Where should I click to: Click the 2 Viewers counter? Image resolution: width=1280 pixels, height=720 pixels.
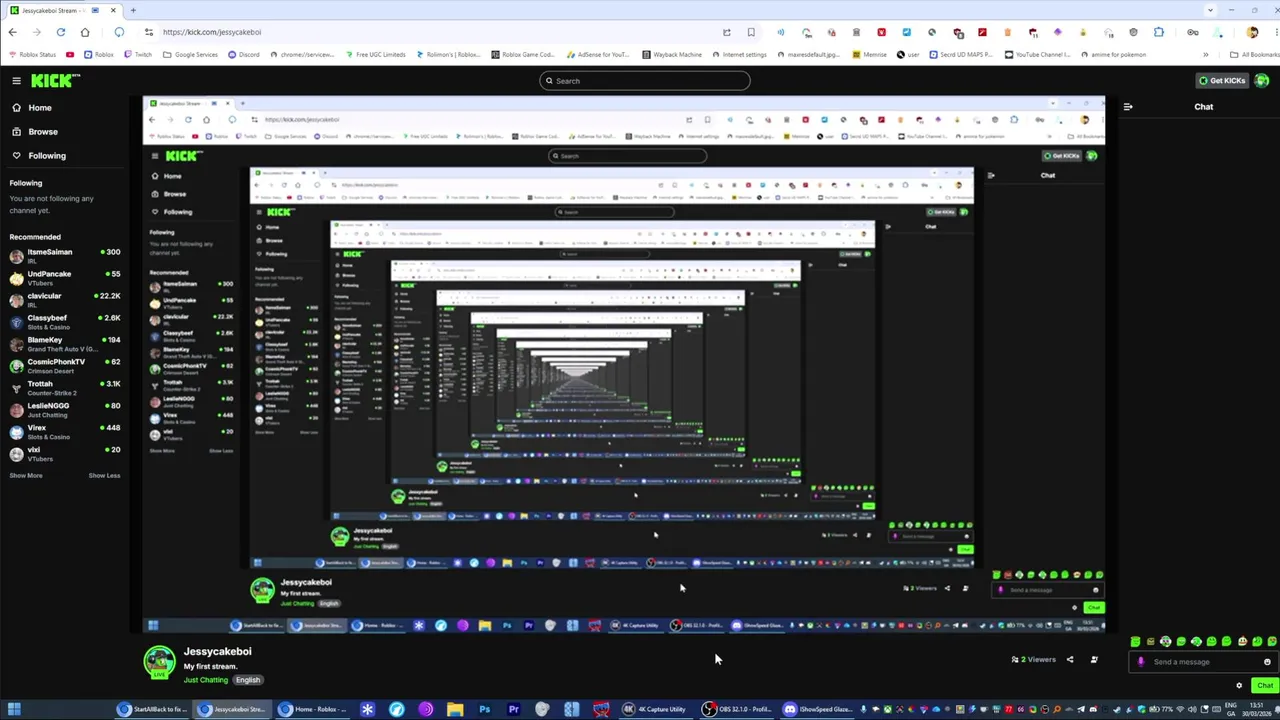1033,660
